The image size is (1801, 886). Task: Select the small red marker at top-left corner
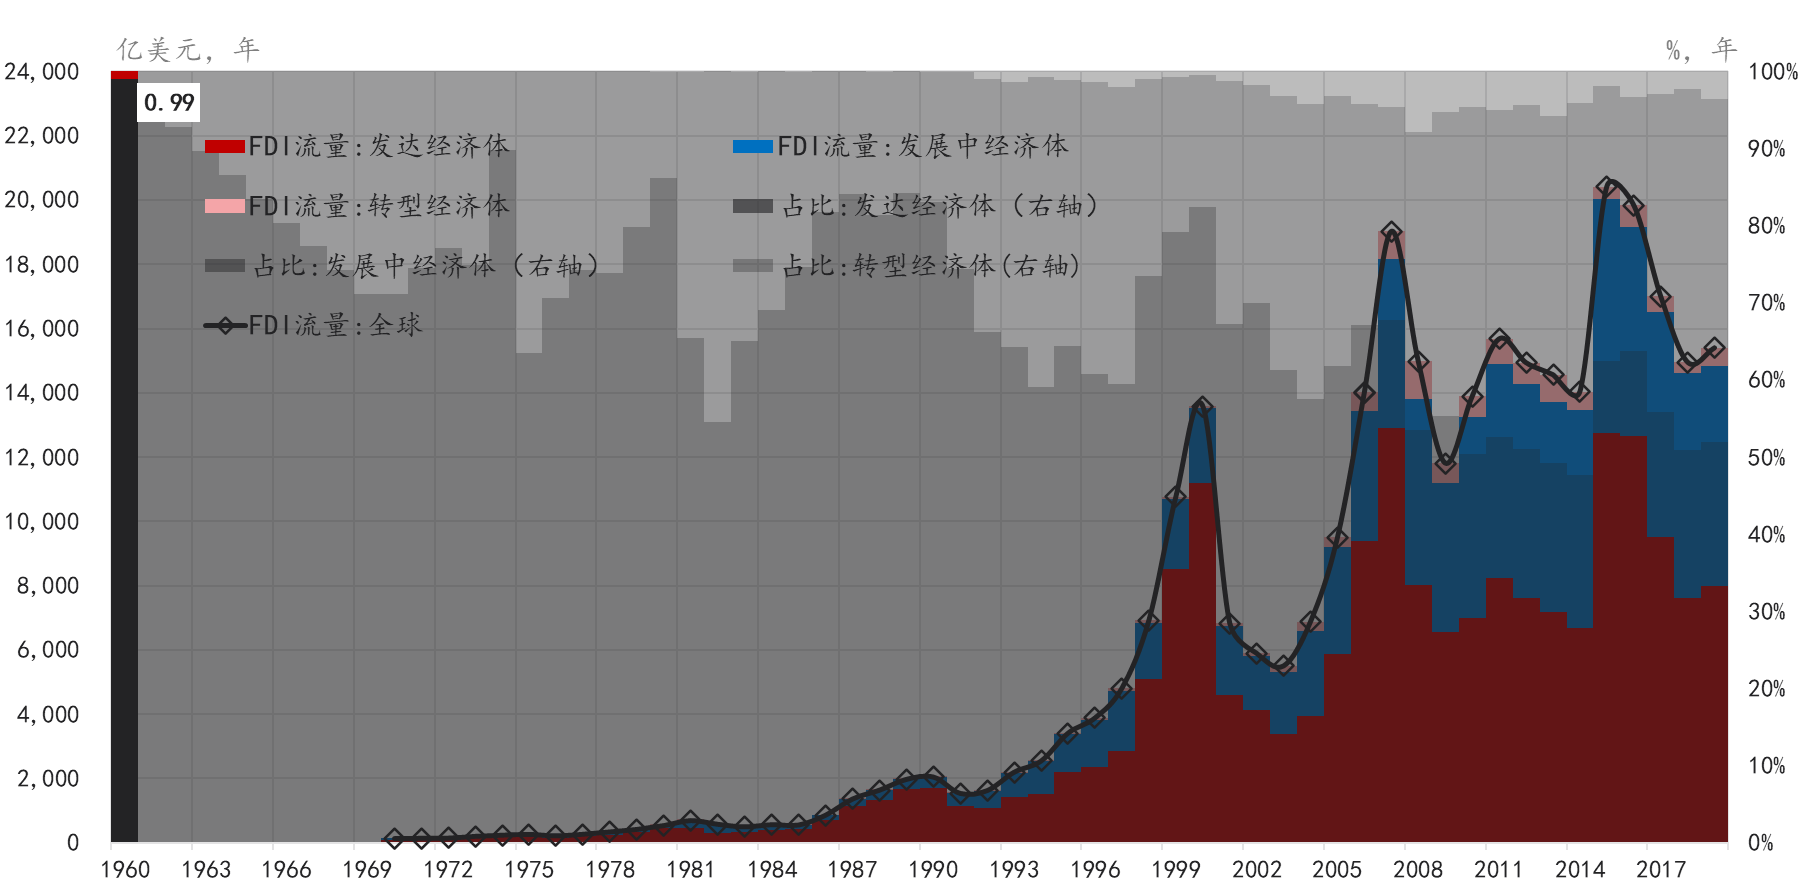[x=124, y=75]
